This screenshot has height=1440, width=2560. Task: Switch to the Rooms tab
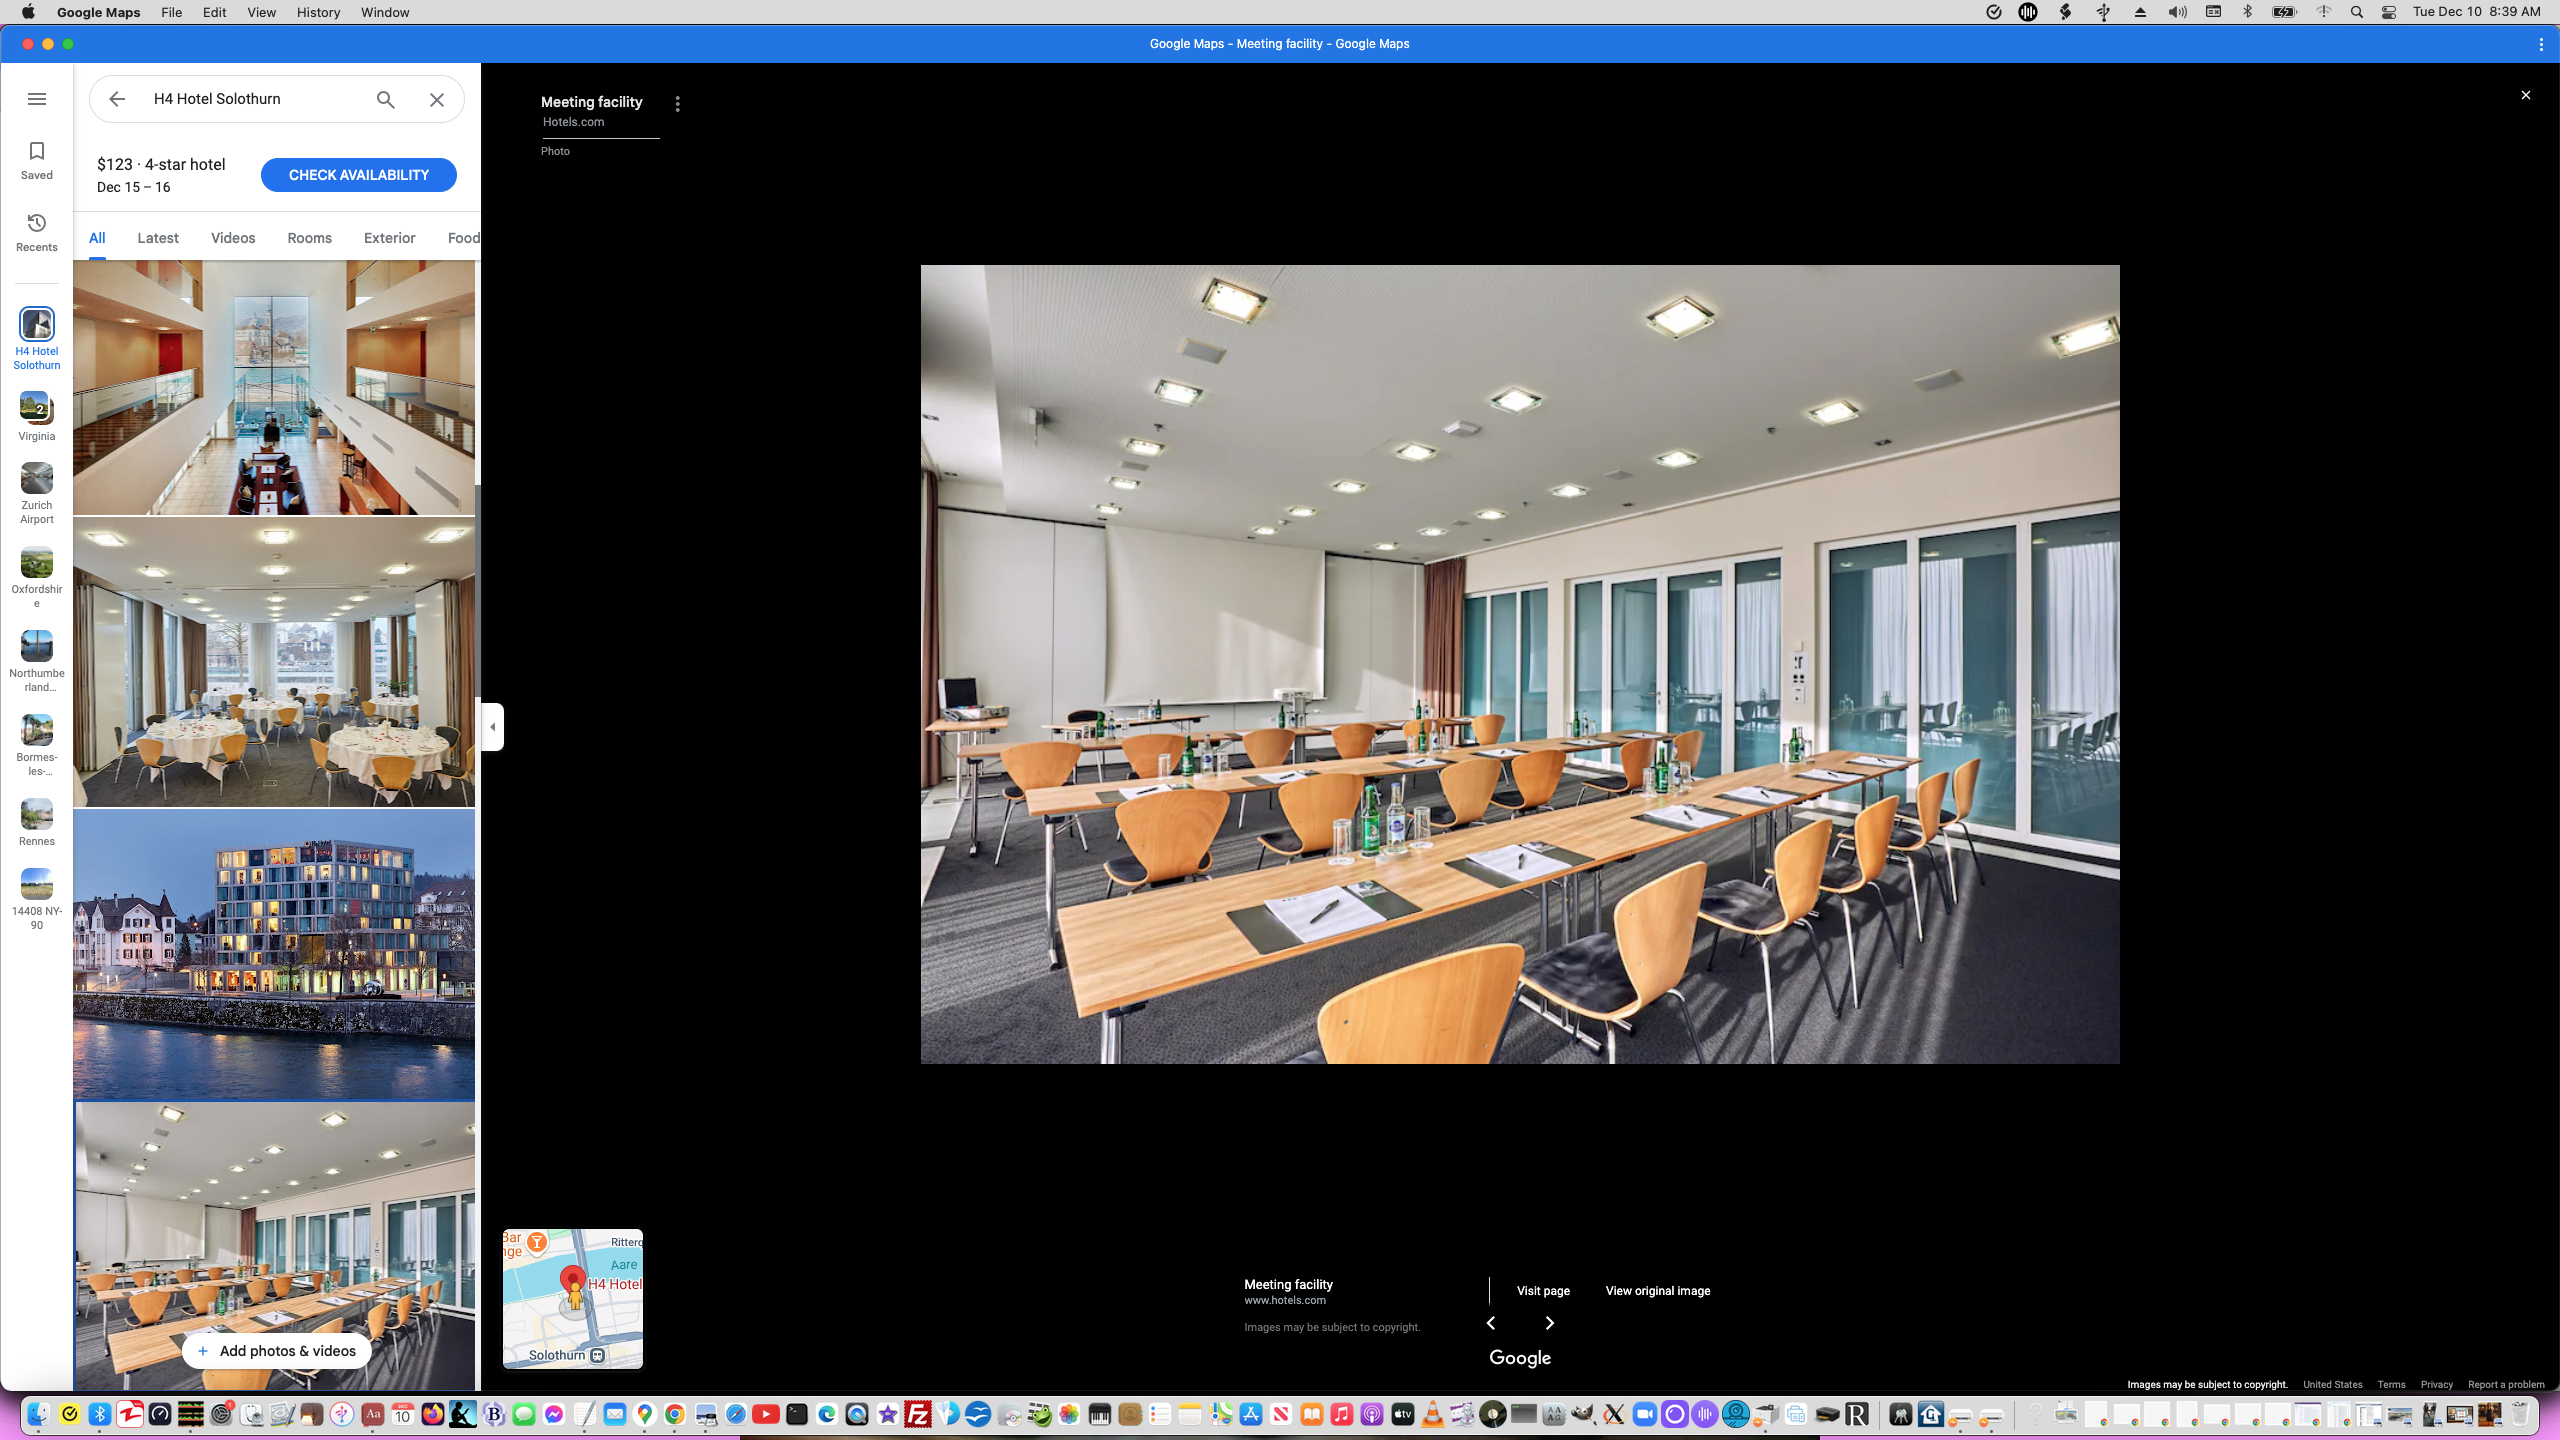click(308, 238)
